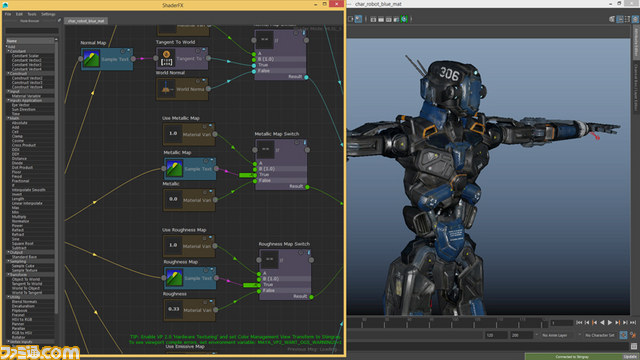Click the Roughness Map Sample Texture thumbnail icon
Screen dimensions: 640x360
[174, 278]
